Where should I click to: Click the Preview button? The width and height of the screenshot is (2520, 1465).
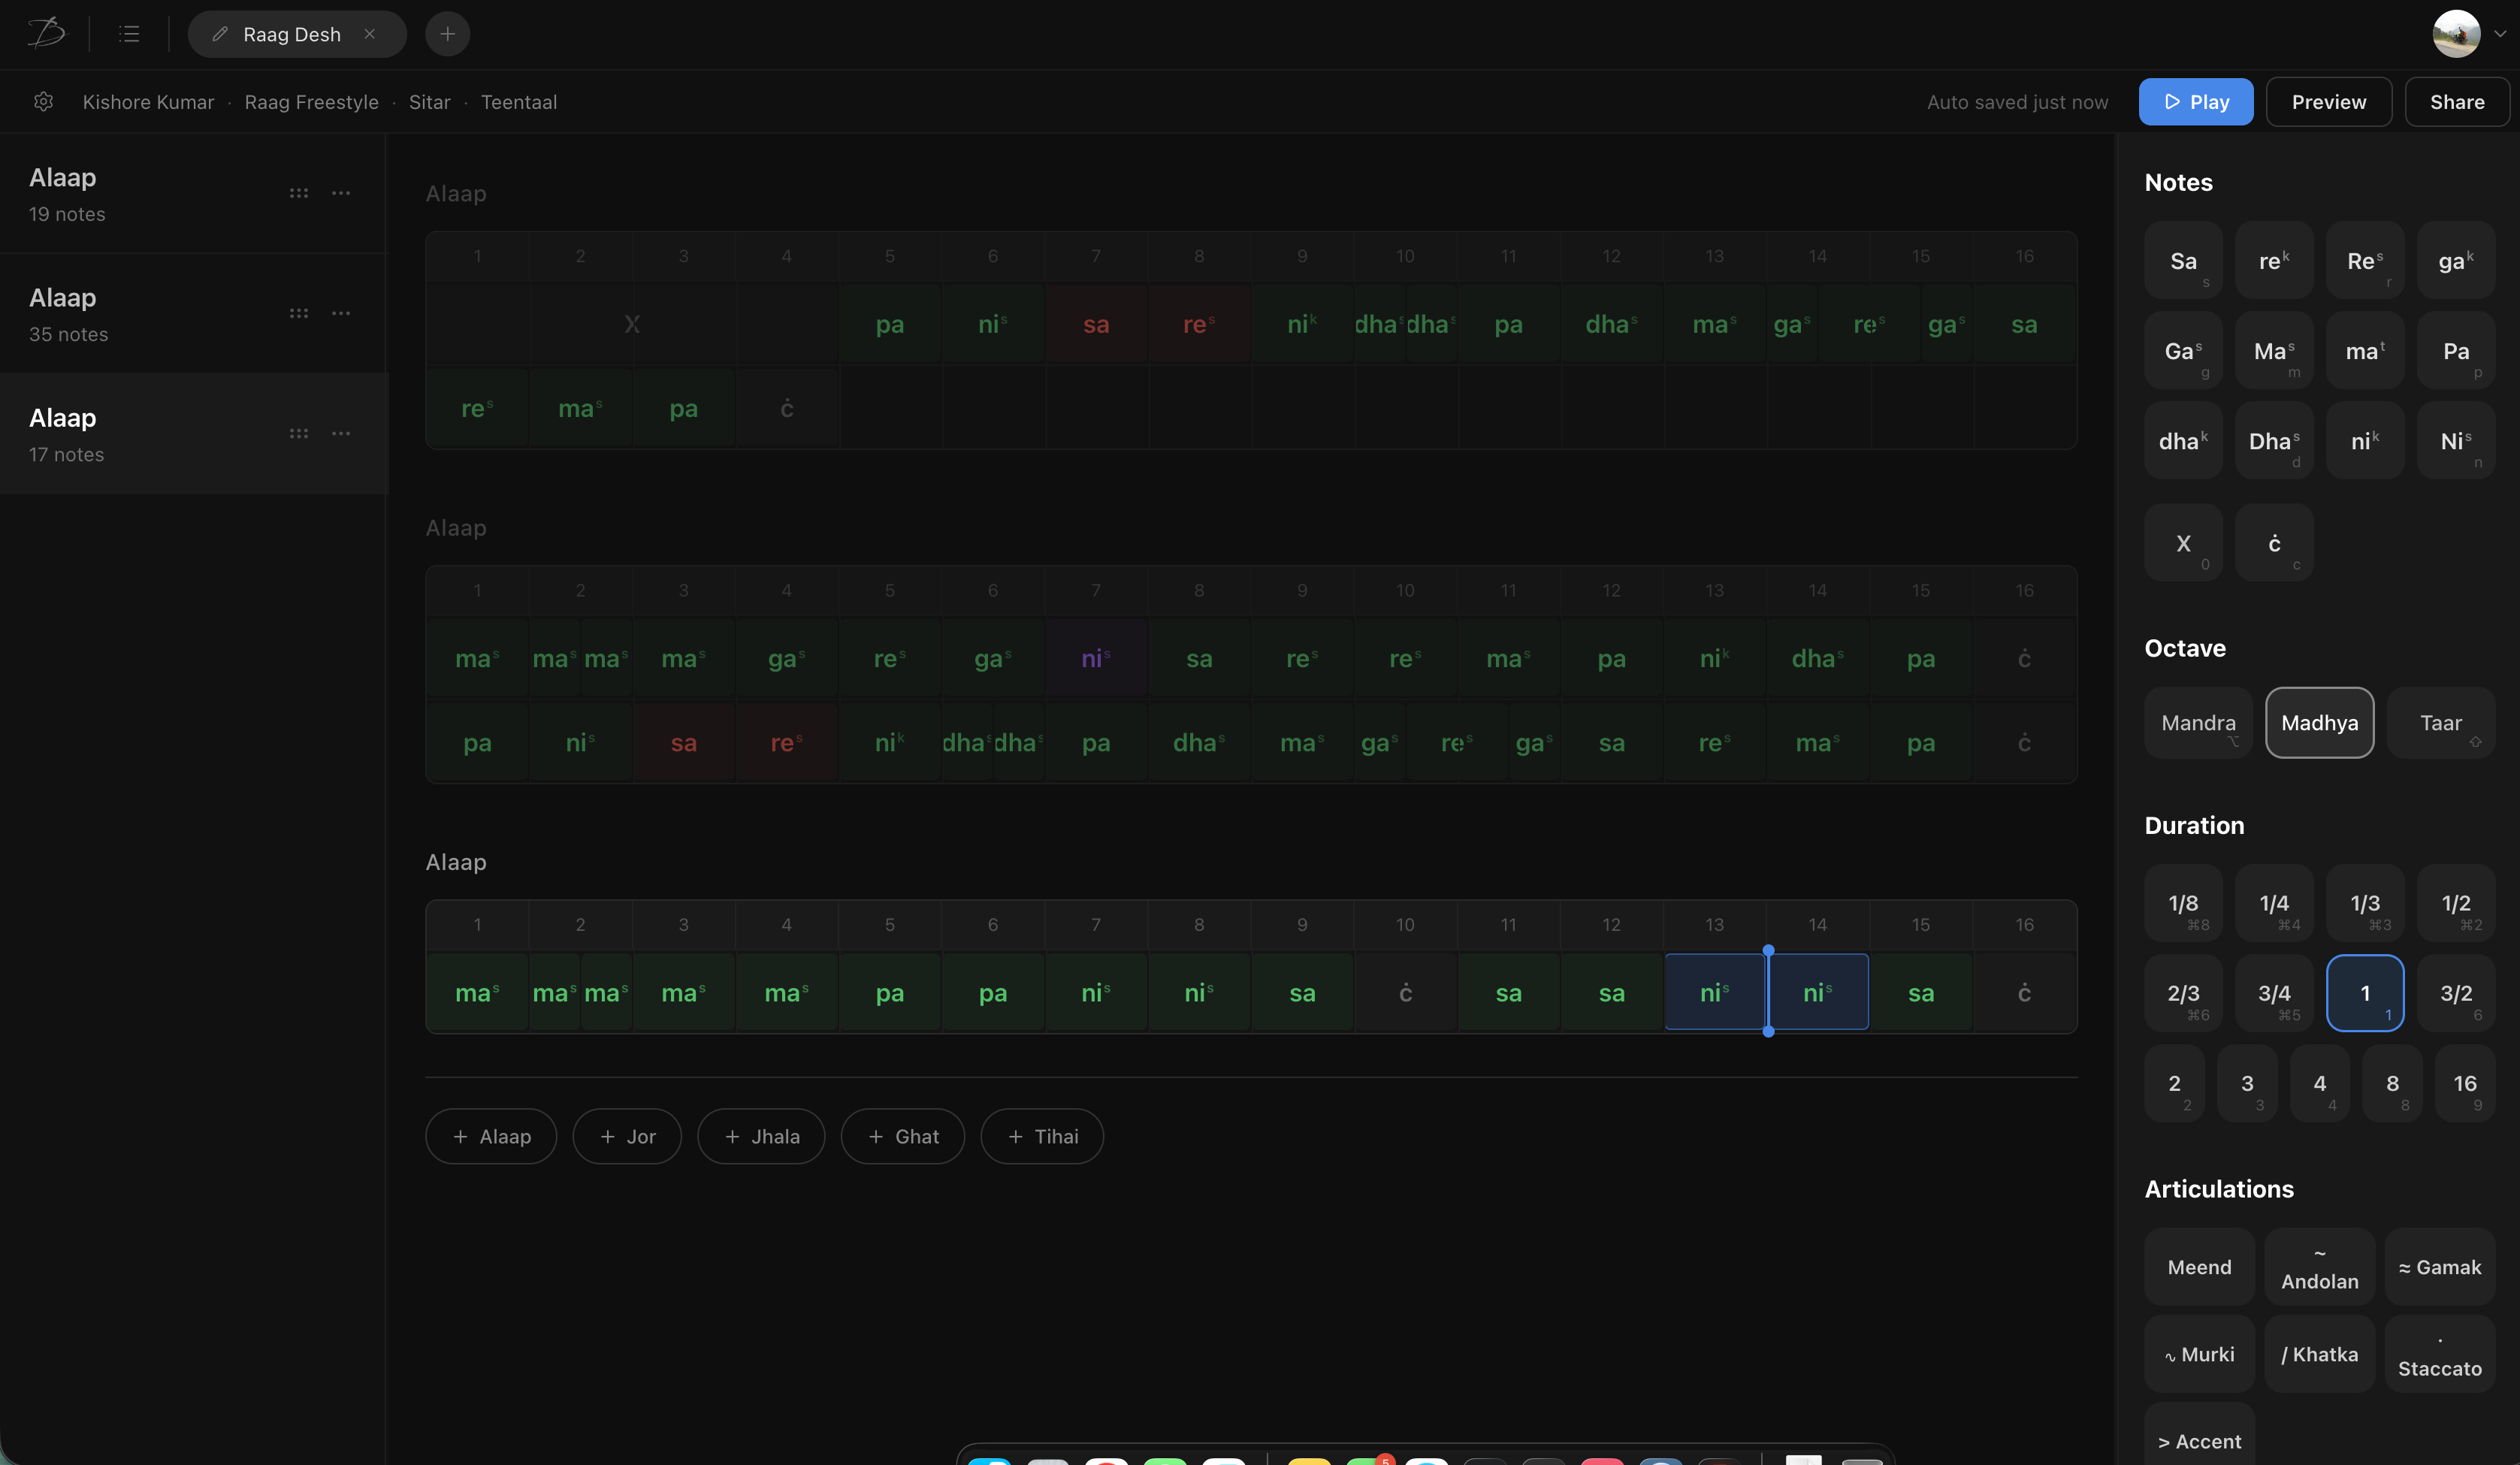point(2328,102)
